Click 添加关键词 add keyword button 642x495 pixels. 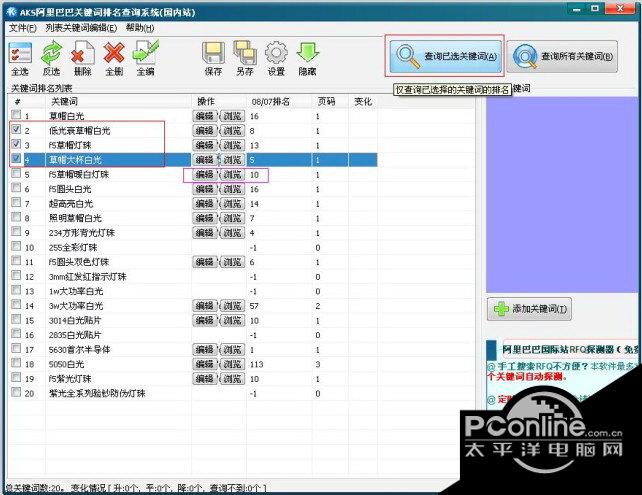click(529, 309)
